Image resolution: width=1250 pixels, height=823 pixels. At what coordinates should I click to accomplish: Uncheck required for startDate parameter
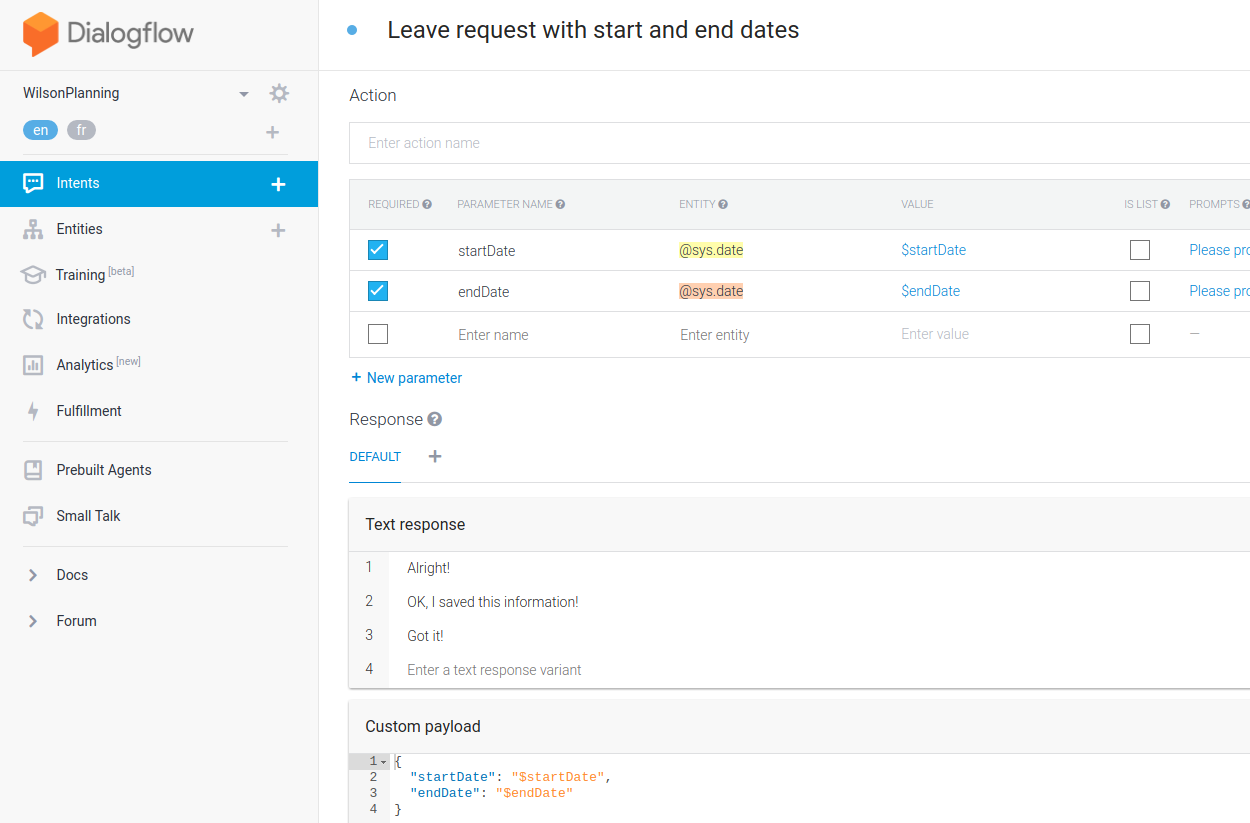coord(378,250)
